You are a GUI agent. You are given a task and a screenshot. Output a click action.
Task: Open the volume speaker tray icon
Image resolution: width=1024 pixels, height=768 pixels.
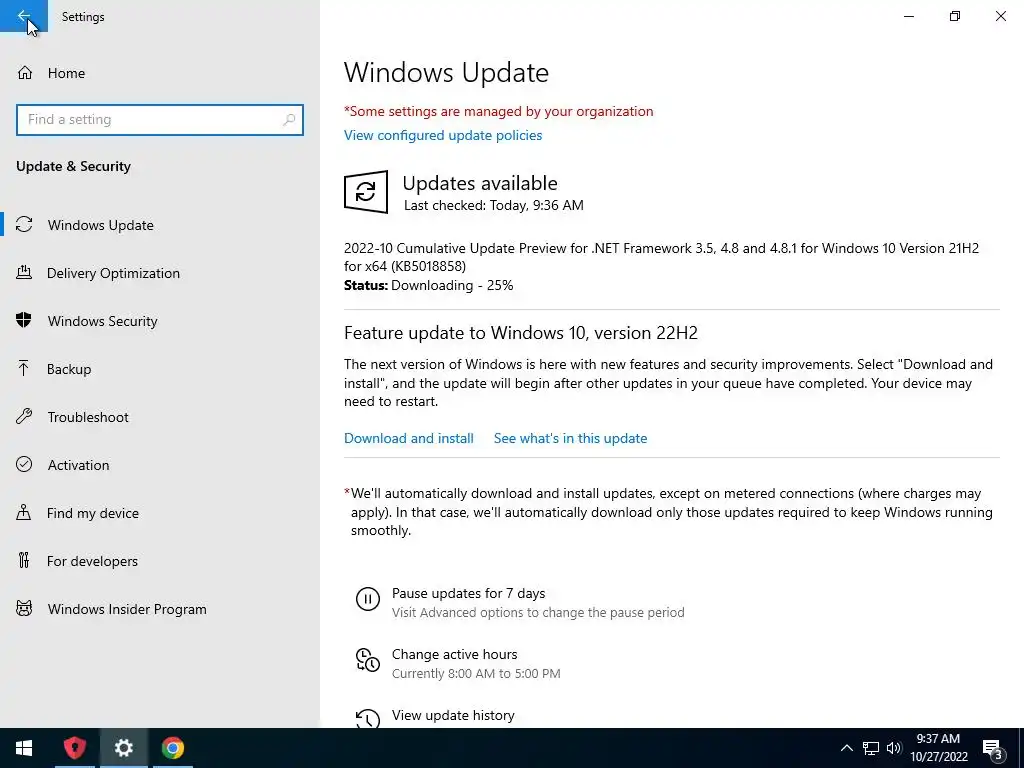pyautogui.click(x=894, y=748)
